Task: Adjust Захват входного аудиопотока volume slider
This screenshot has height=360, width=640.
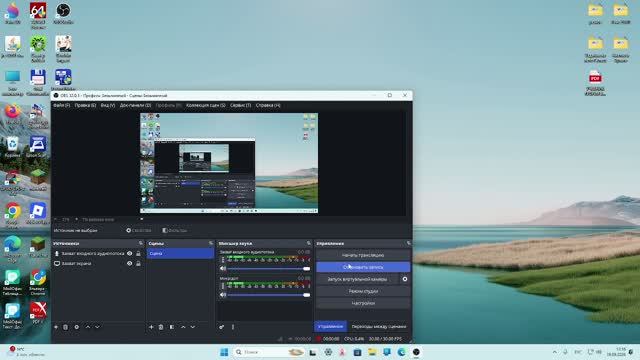Action: tap(269, 269)
